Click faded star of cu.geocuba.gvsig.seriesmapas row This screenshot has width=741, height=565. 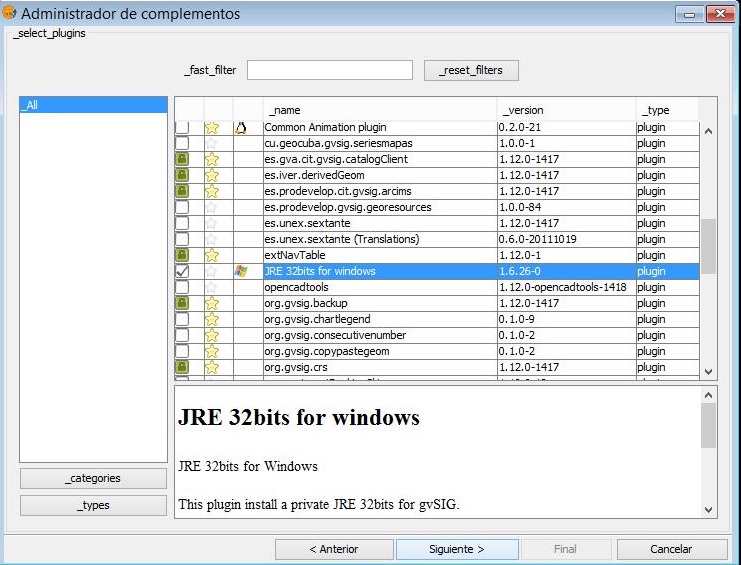212,143
